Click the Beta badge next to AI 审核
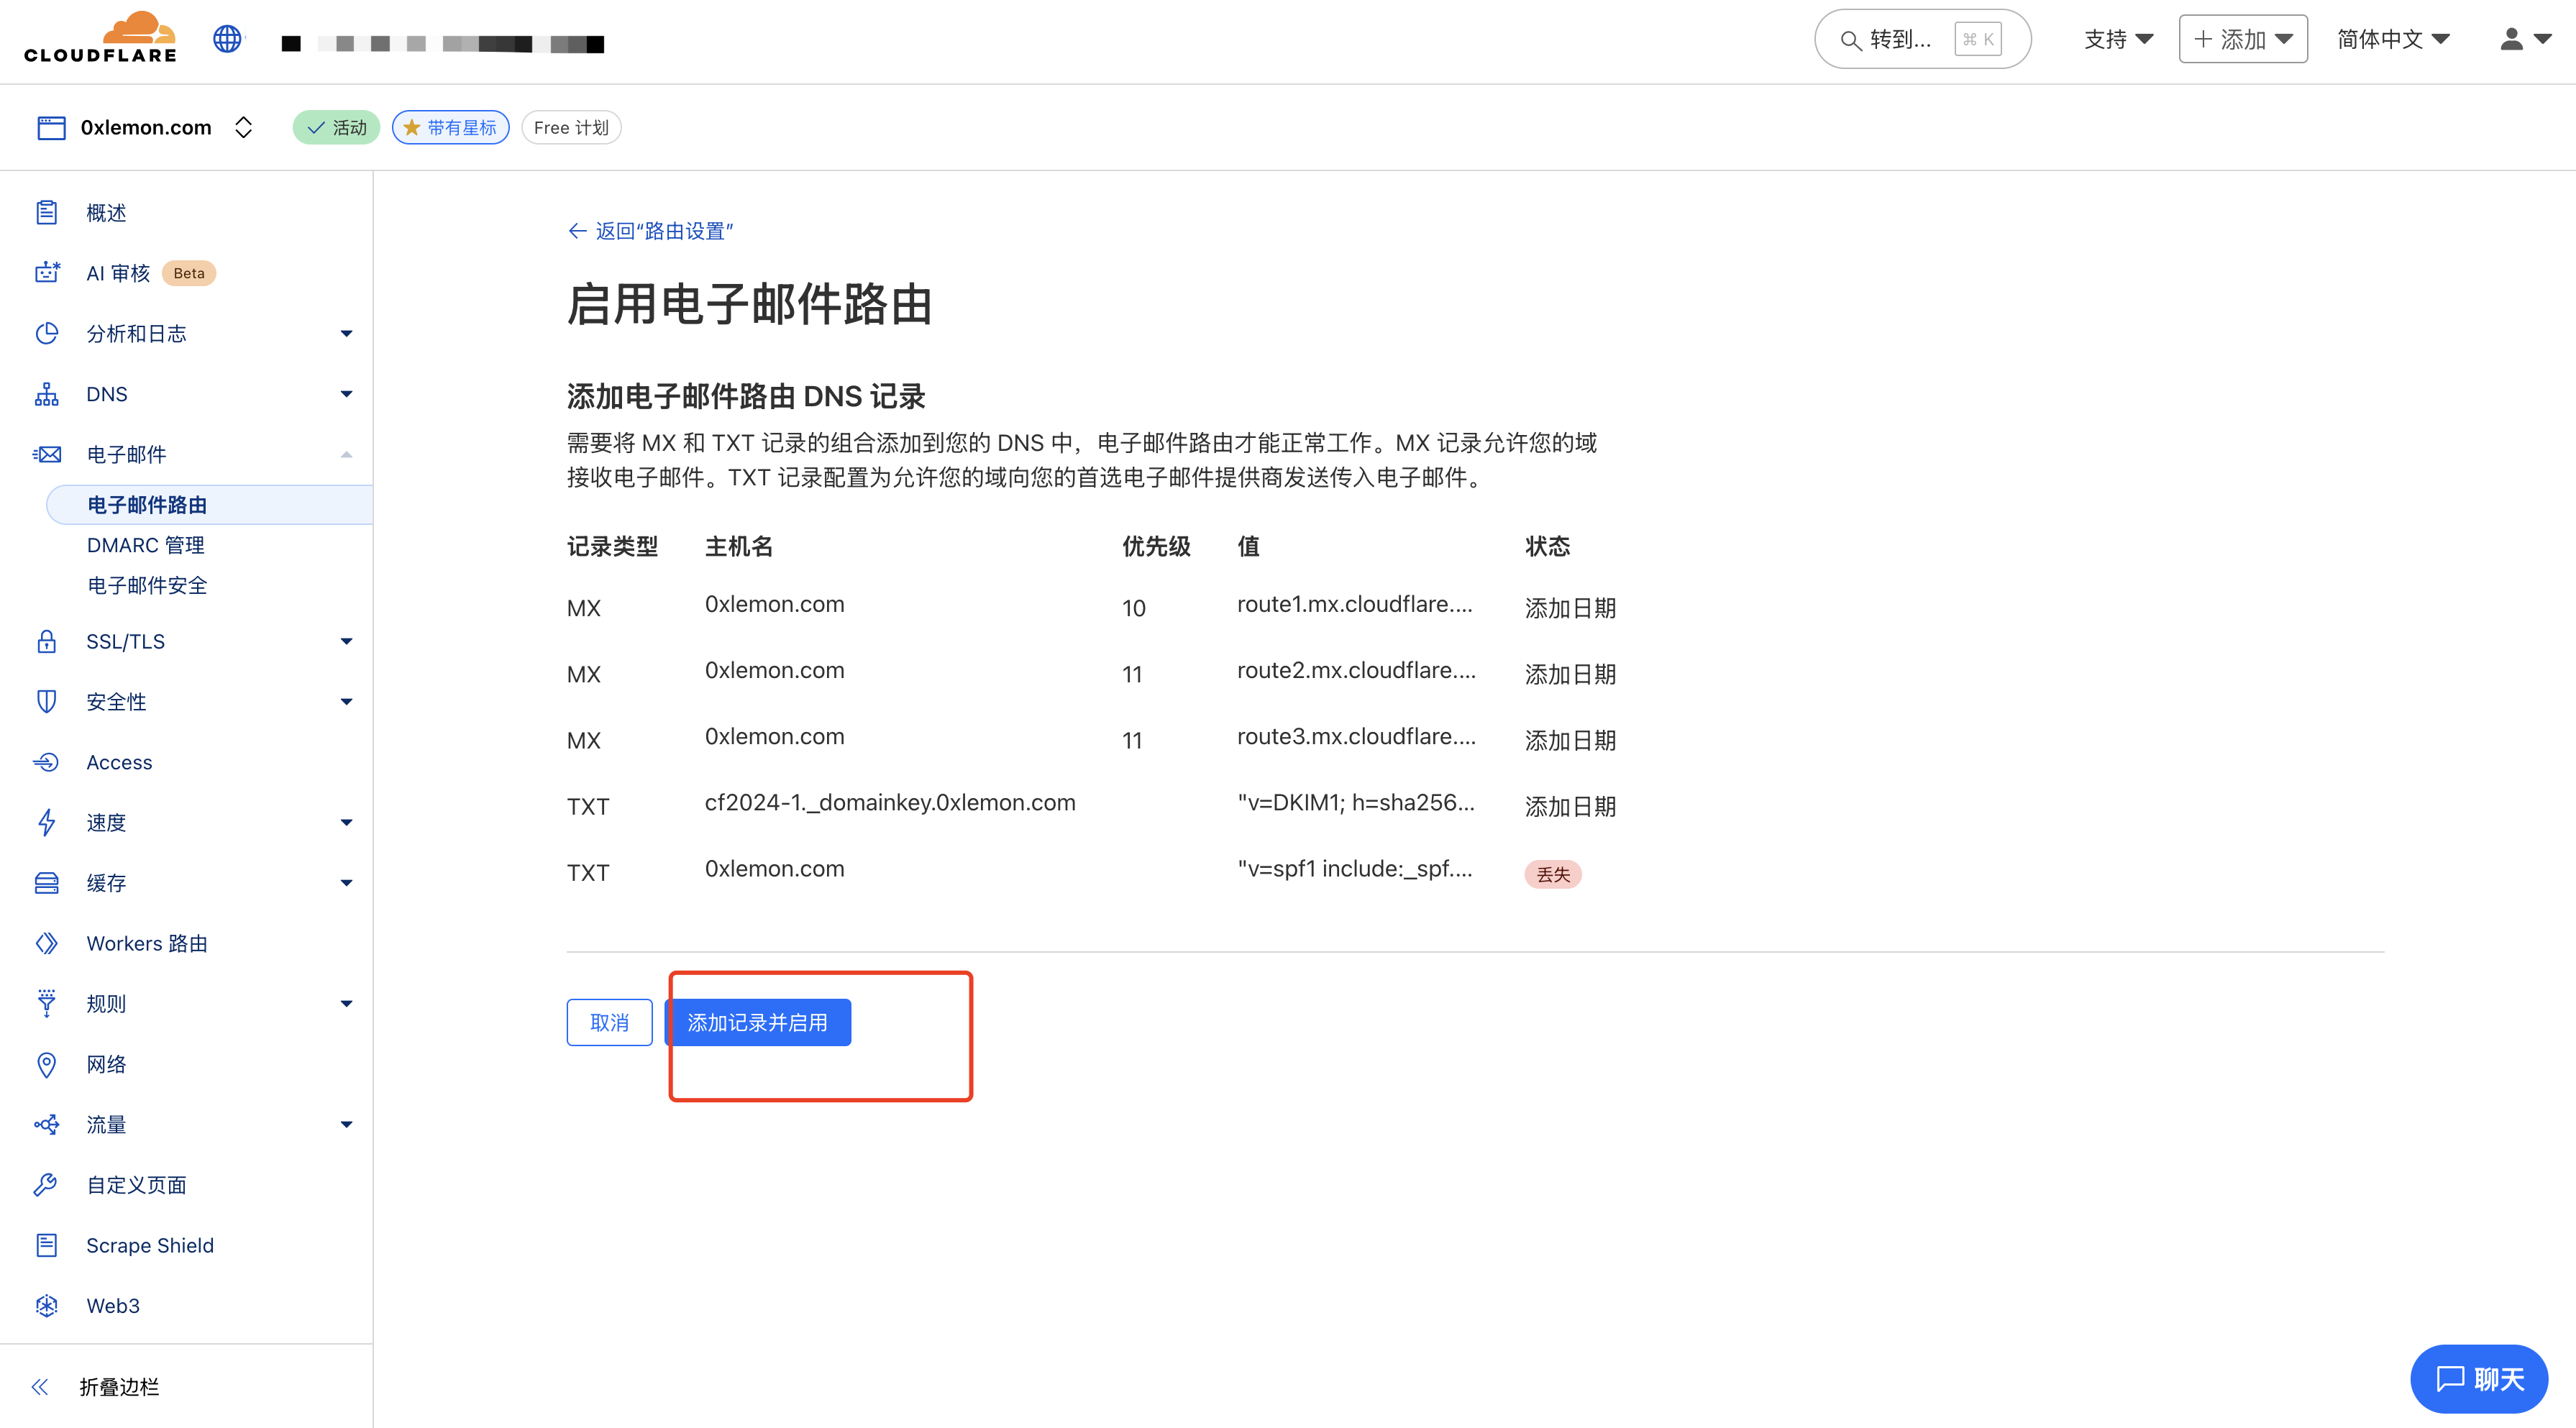 (x=188, y=273)
